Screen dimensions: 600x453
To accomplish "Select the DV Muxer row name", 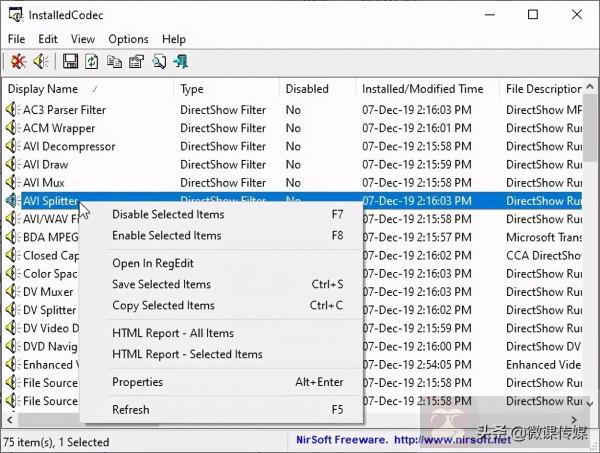I will pos(48,292).
